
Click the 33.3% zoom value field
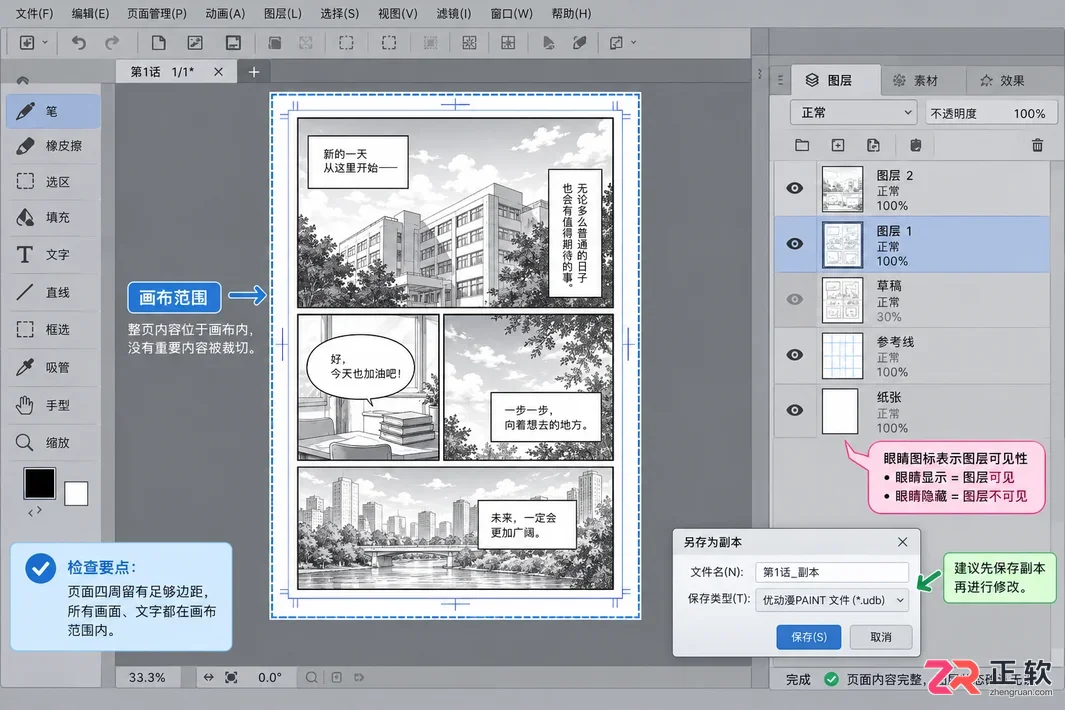click(147, 677)
